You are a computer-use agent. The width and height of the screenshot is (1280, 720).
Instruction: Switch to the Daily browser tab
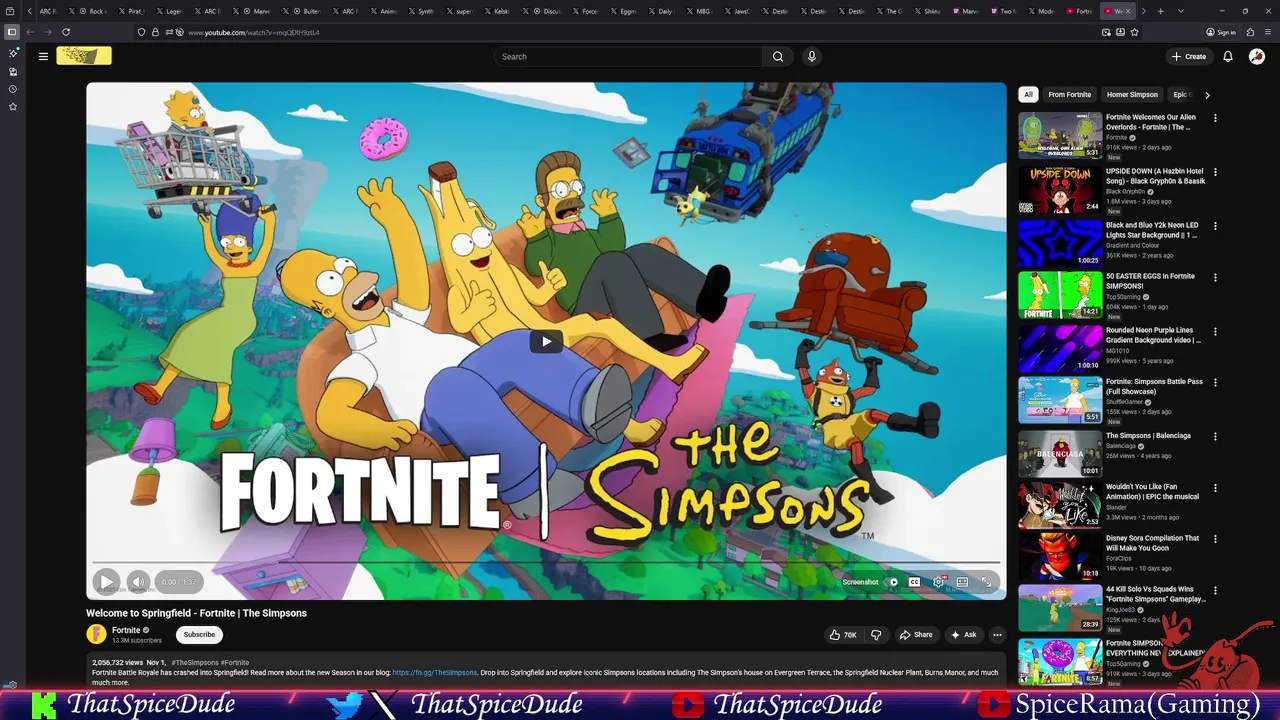click(x=660, y=11)
